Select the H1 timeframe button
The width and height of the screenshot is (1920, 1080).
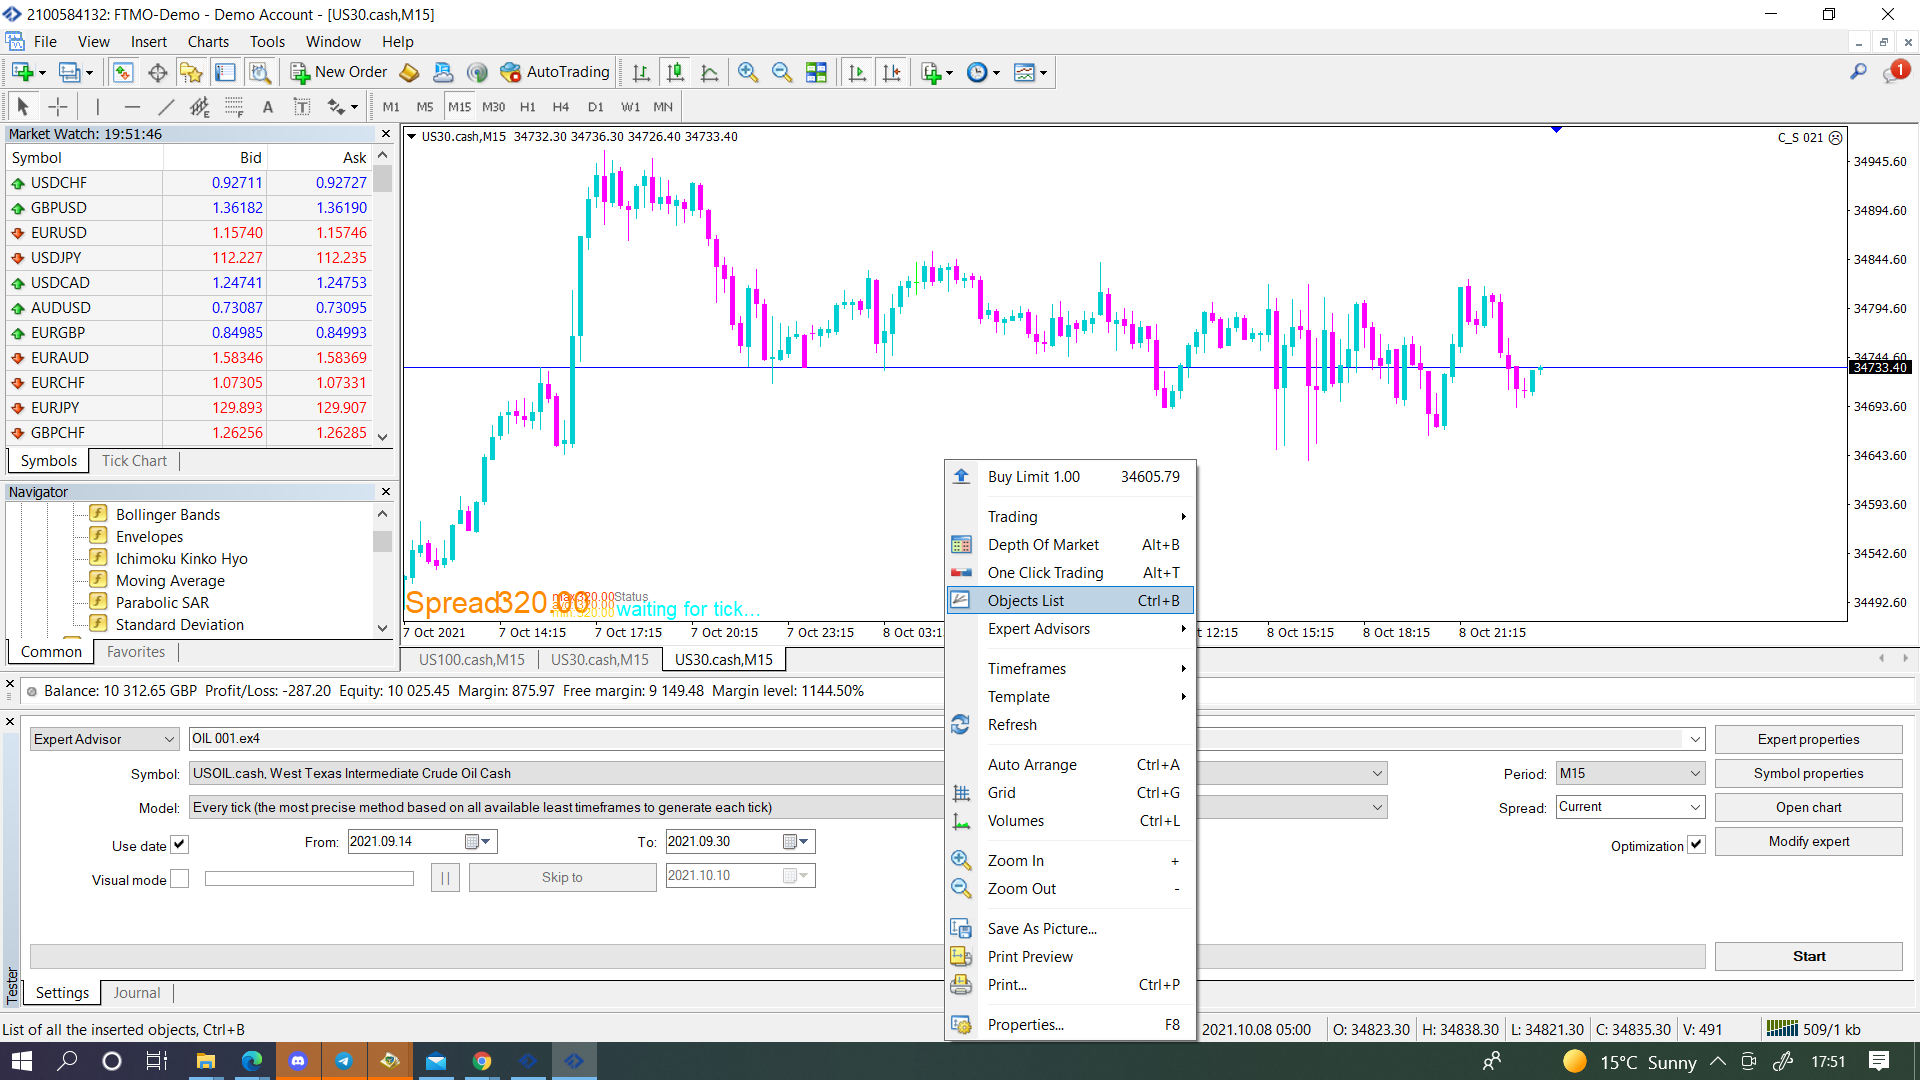528,106
